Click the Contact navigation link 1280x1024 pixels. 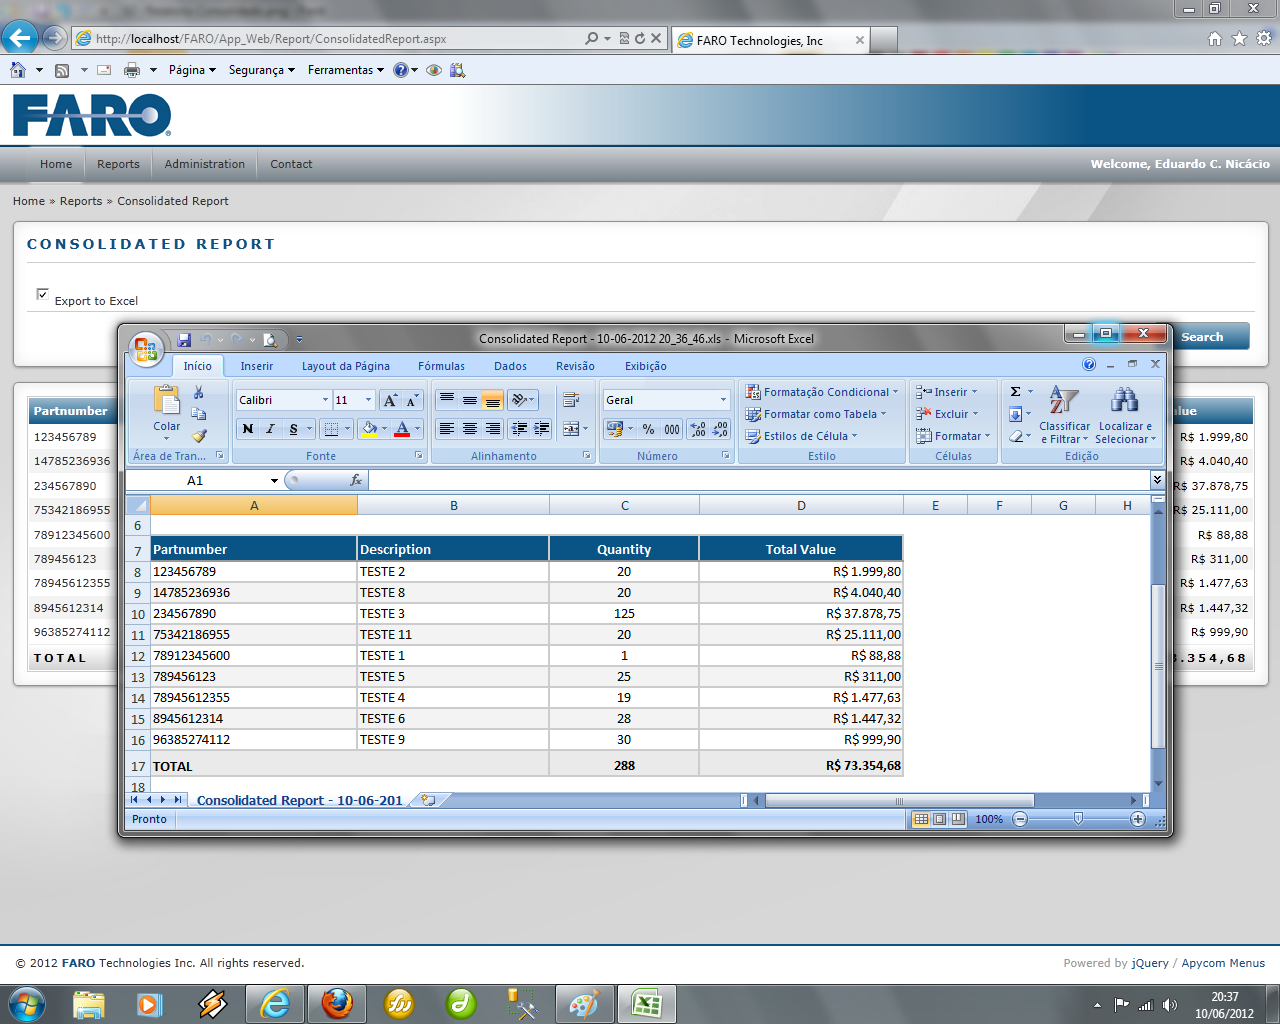pos(291,164)
